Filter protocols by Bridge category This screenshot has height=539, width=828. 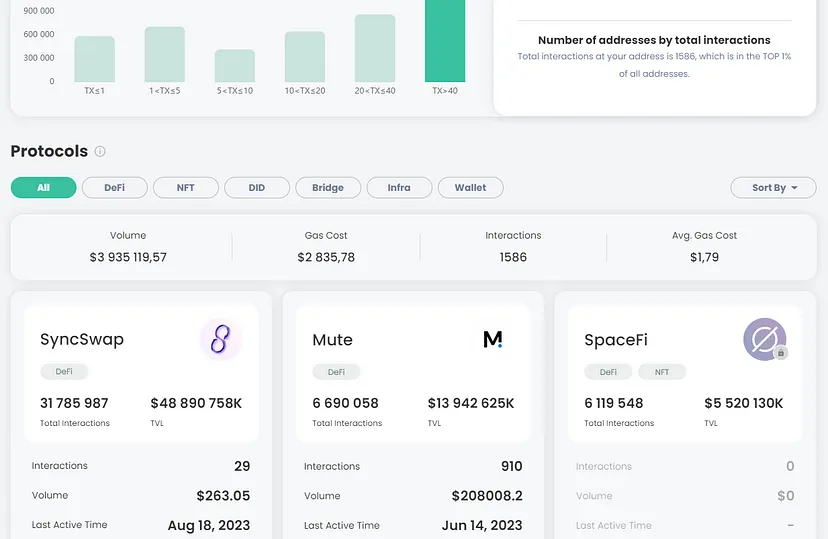(x=327, y=187)
